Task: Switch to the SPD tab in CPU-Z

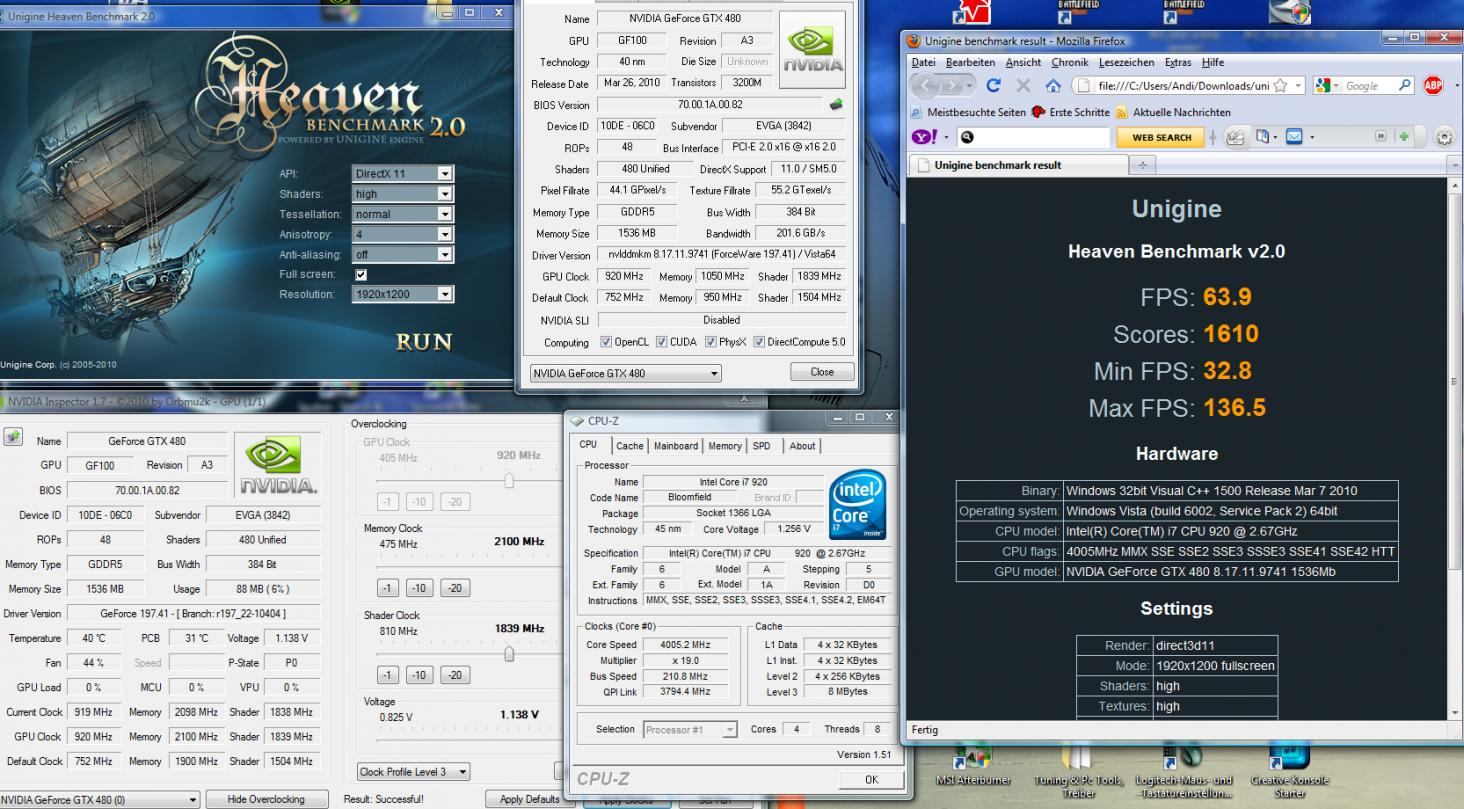Action: (764, 446)
